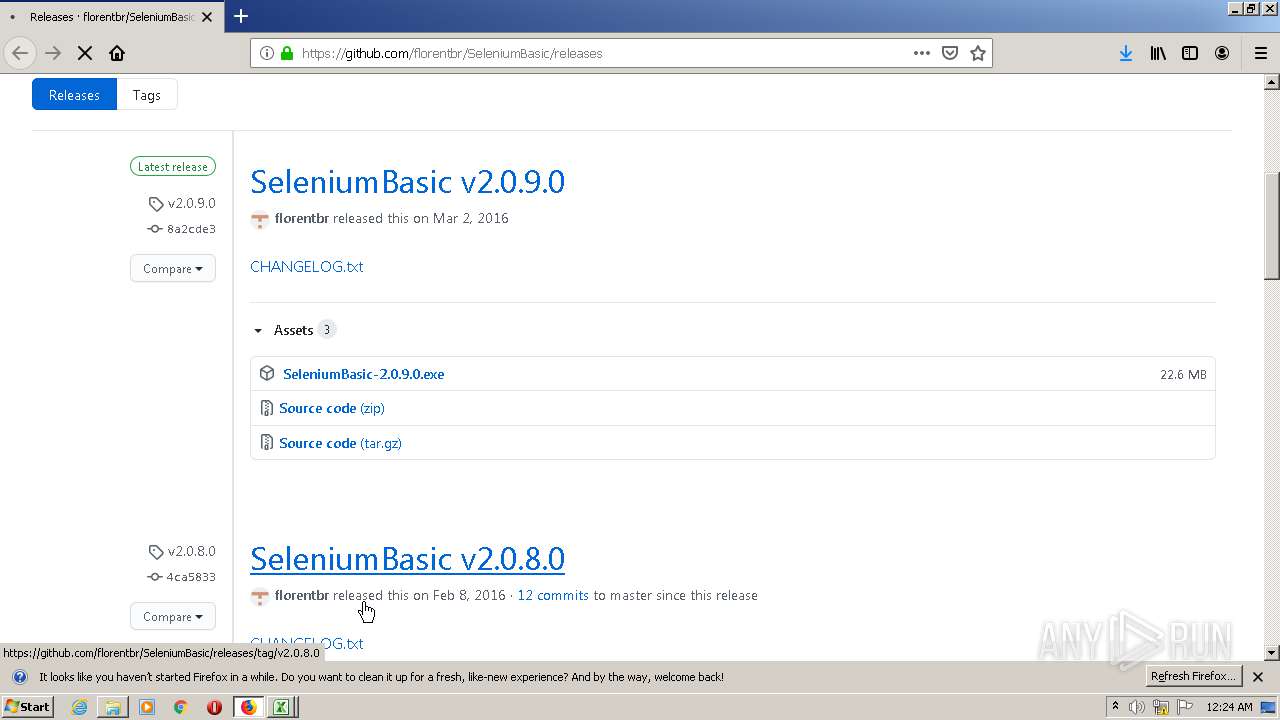Show the downloads panel
This screenshot has width=1280, height=720.
pos(1126,53)
